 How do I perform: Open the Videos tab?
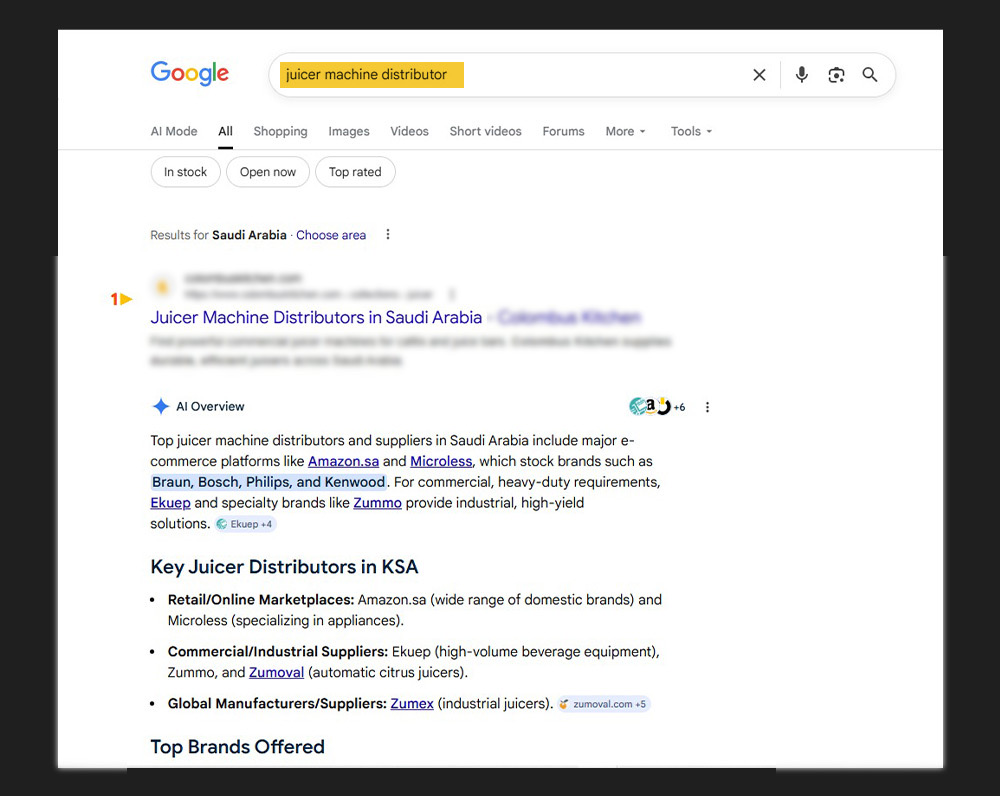coord(409,131)
